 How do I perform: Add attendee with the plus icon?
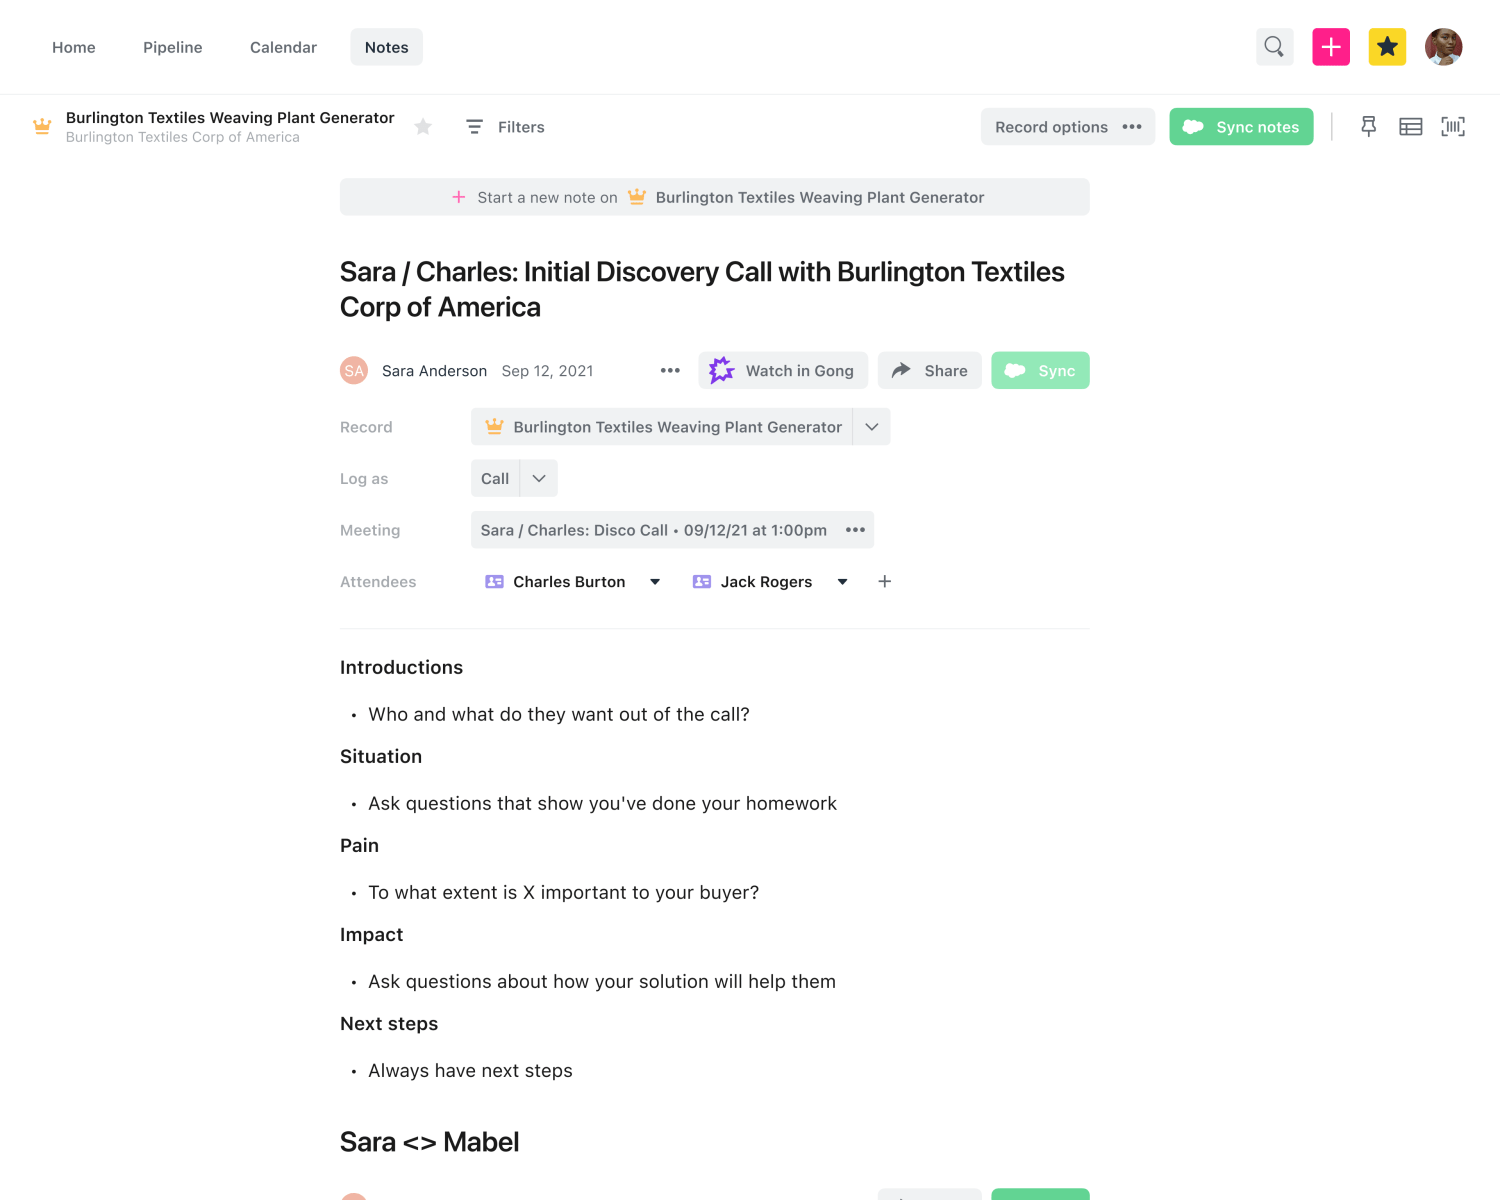coord(885,582)
